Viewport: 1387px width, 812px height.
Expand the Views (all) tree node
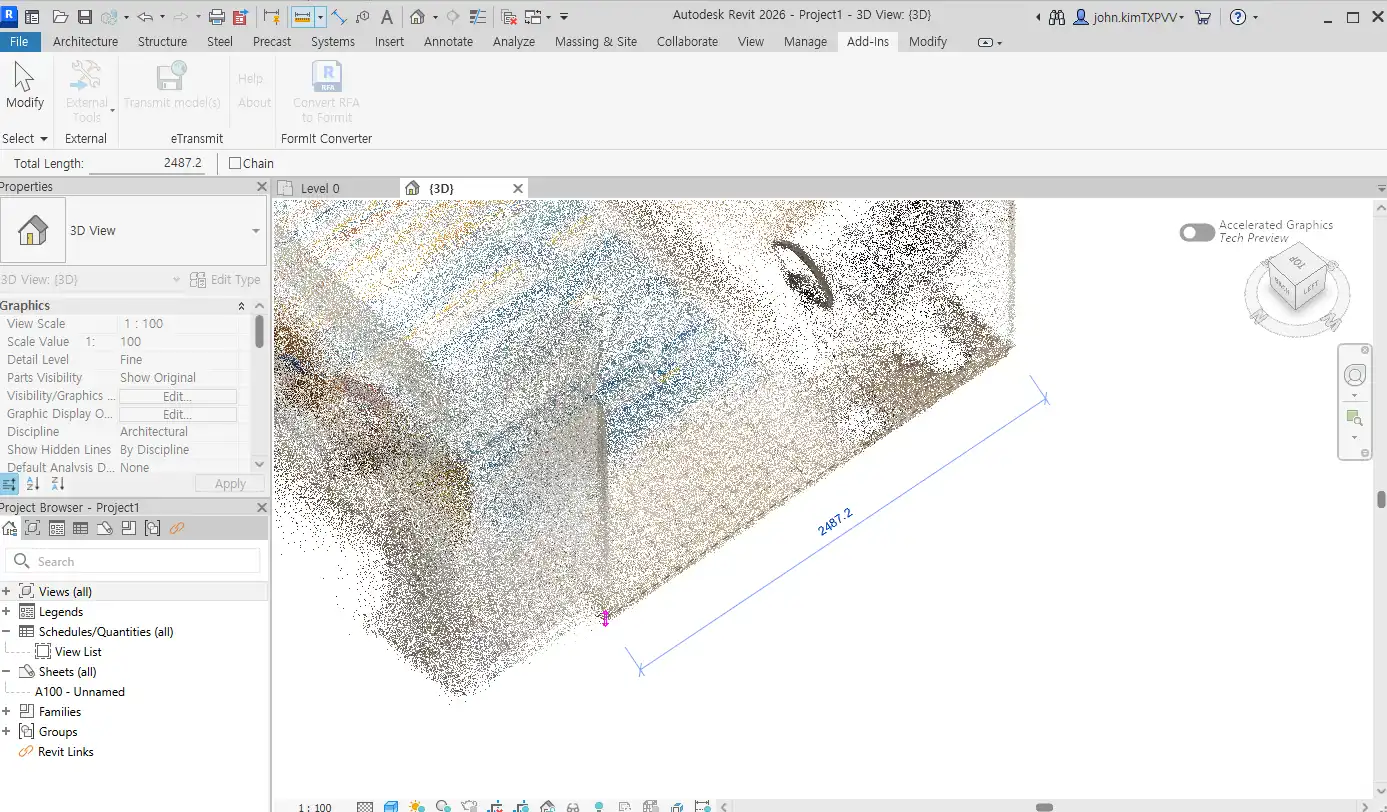[x=6, y=592]
